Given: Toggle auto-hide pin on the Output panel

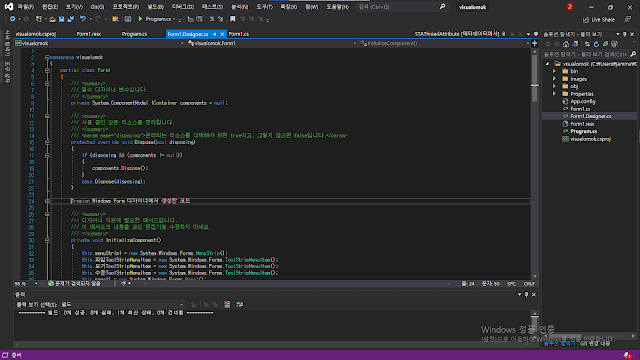Looking at the screenshot, I should tap(527, 294).
